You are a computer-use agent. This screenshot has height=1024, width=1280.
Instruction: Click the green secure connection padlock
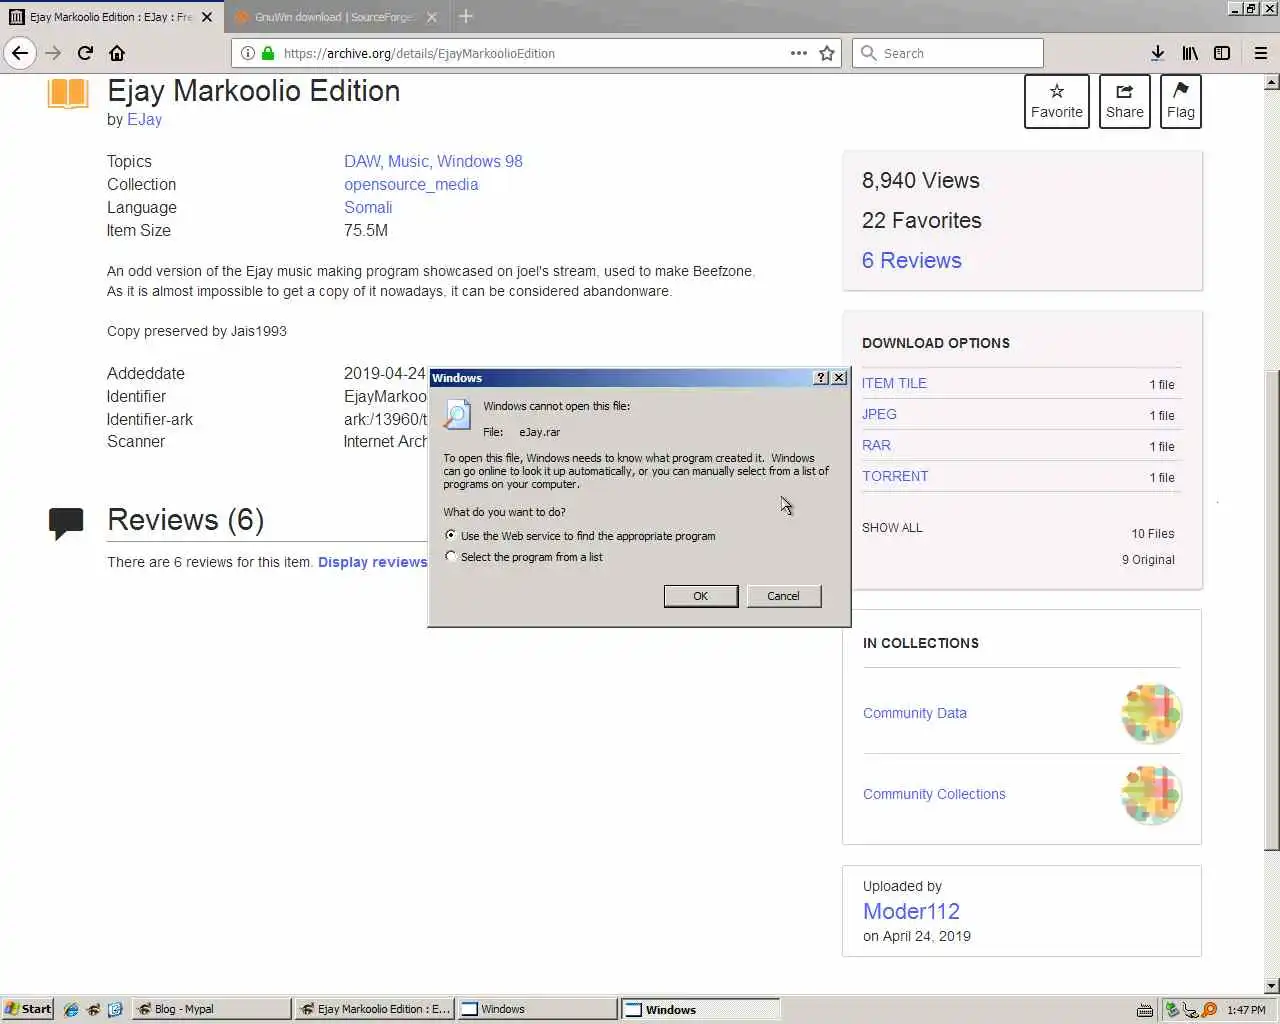pyautogui.click(x=268, y=53)
